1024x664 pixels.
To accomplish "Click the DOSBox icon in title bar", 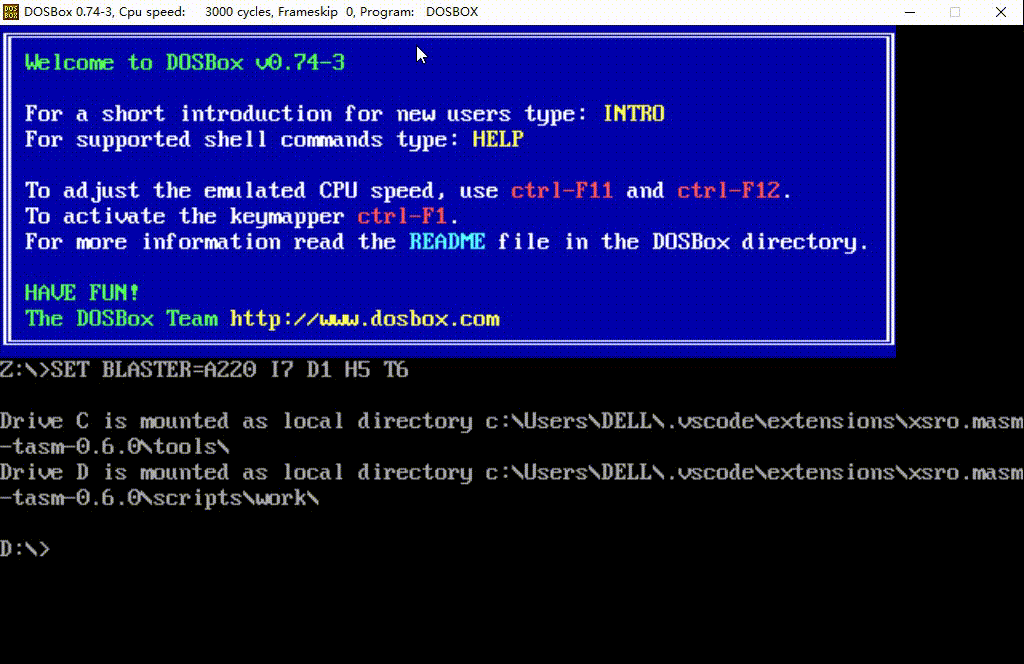I will (x=11, y=12).
